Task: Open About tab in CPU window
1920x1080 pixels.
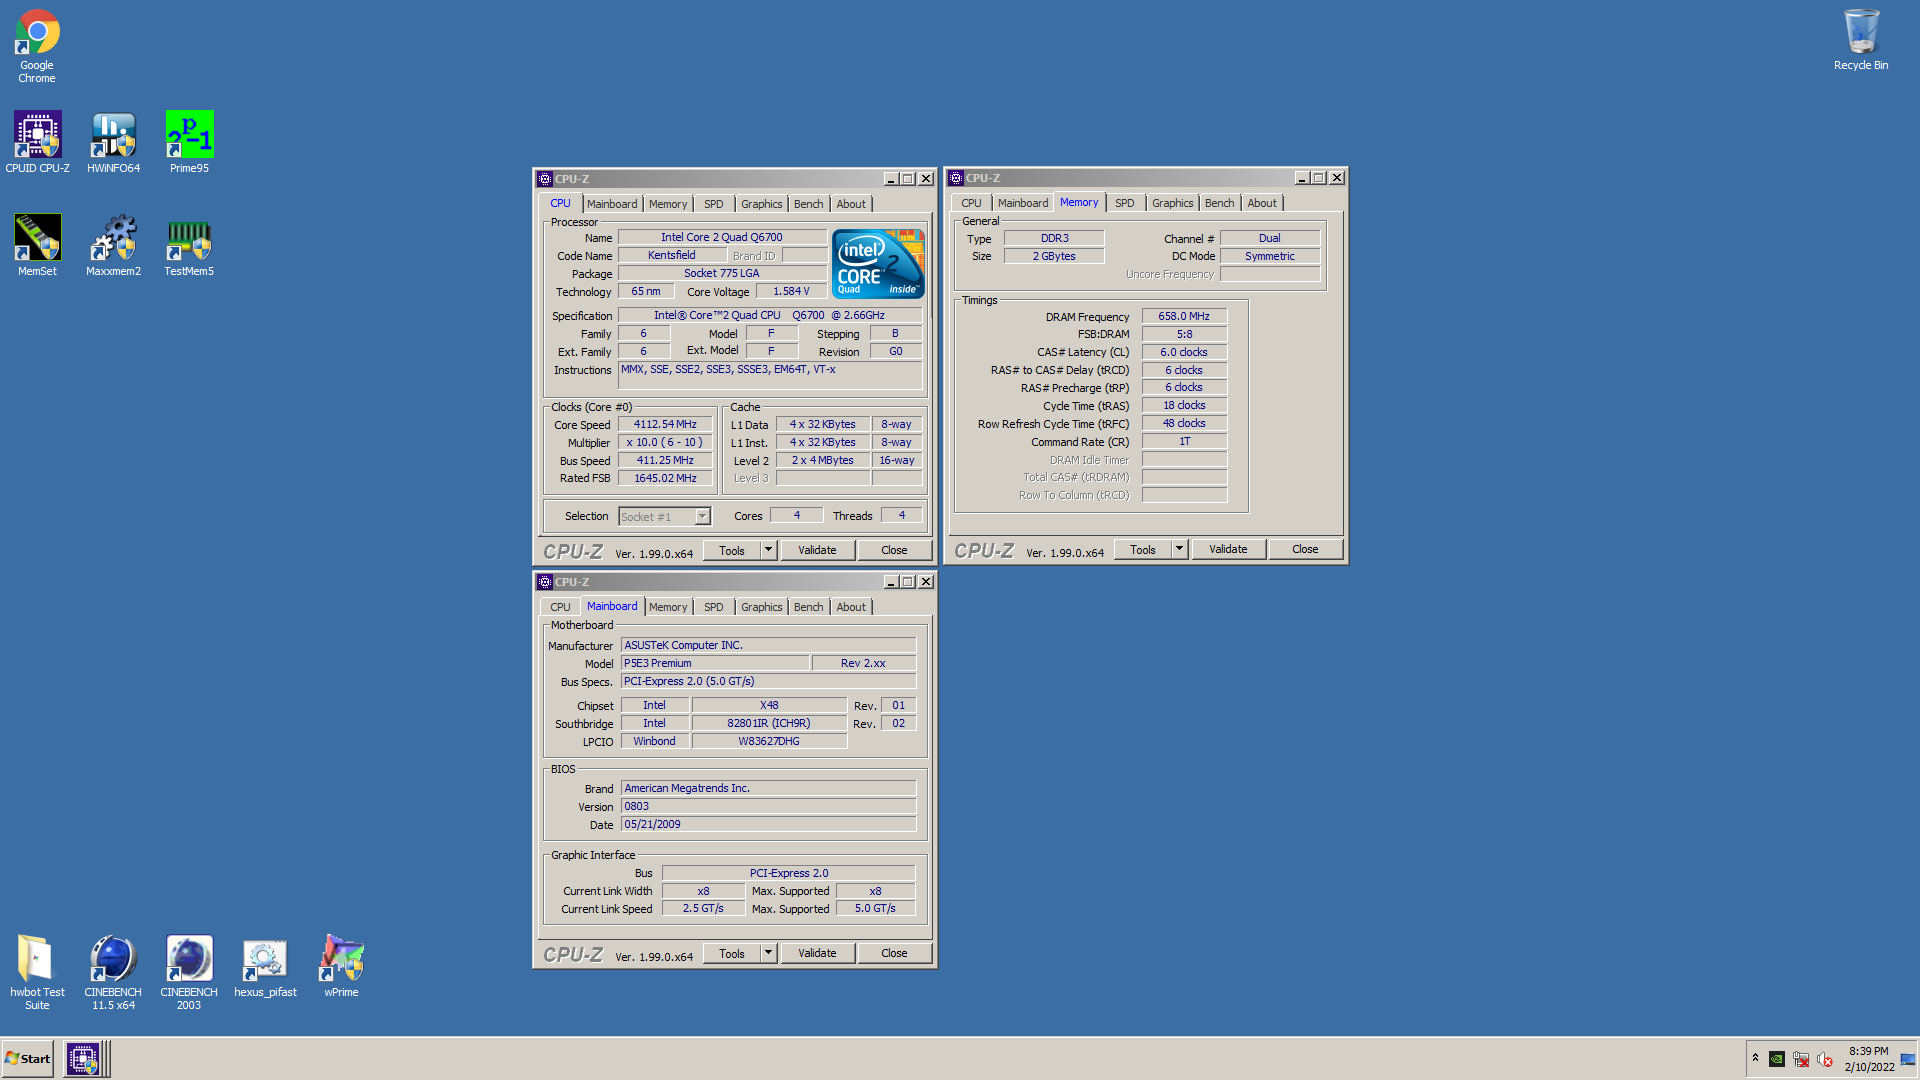Action: (x=851, y=204)
